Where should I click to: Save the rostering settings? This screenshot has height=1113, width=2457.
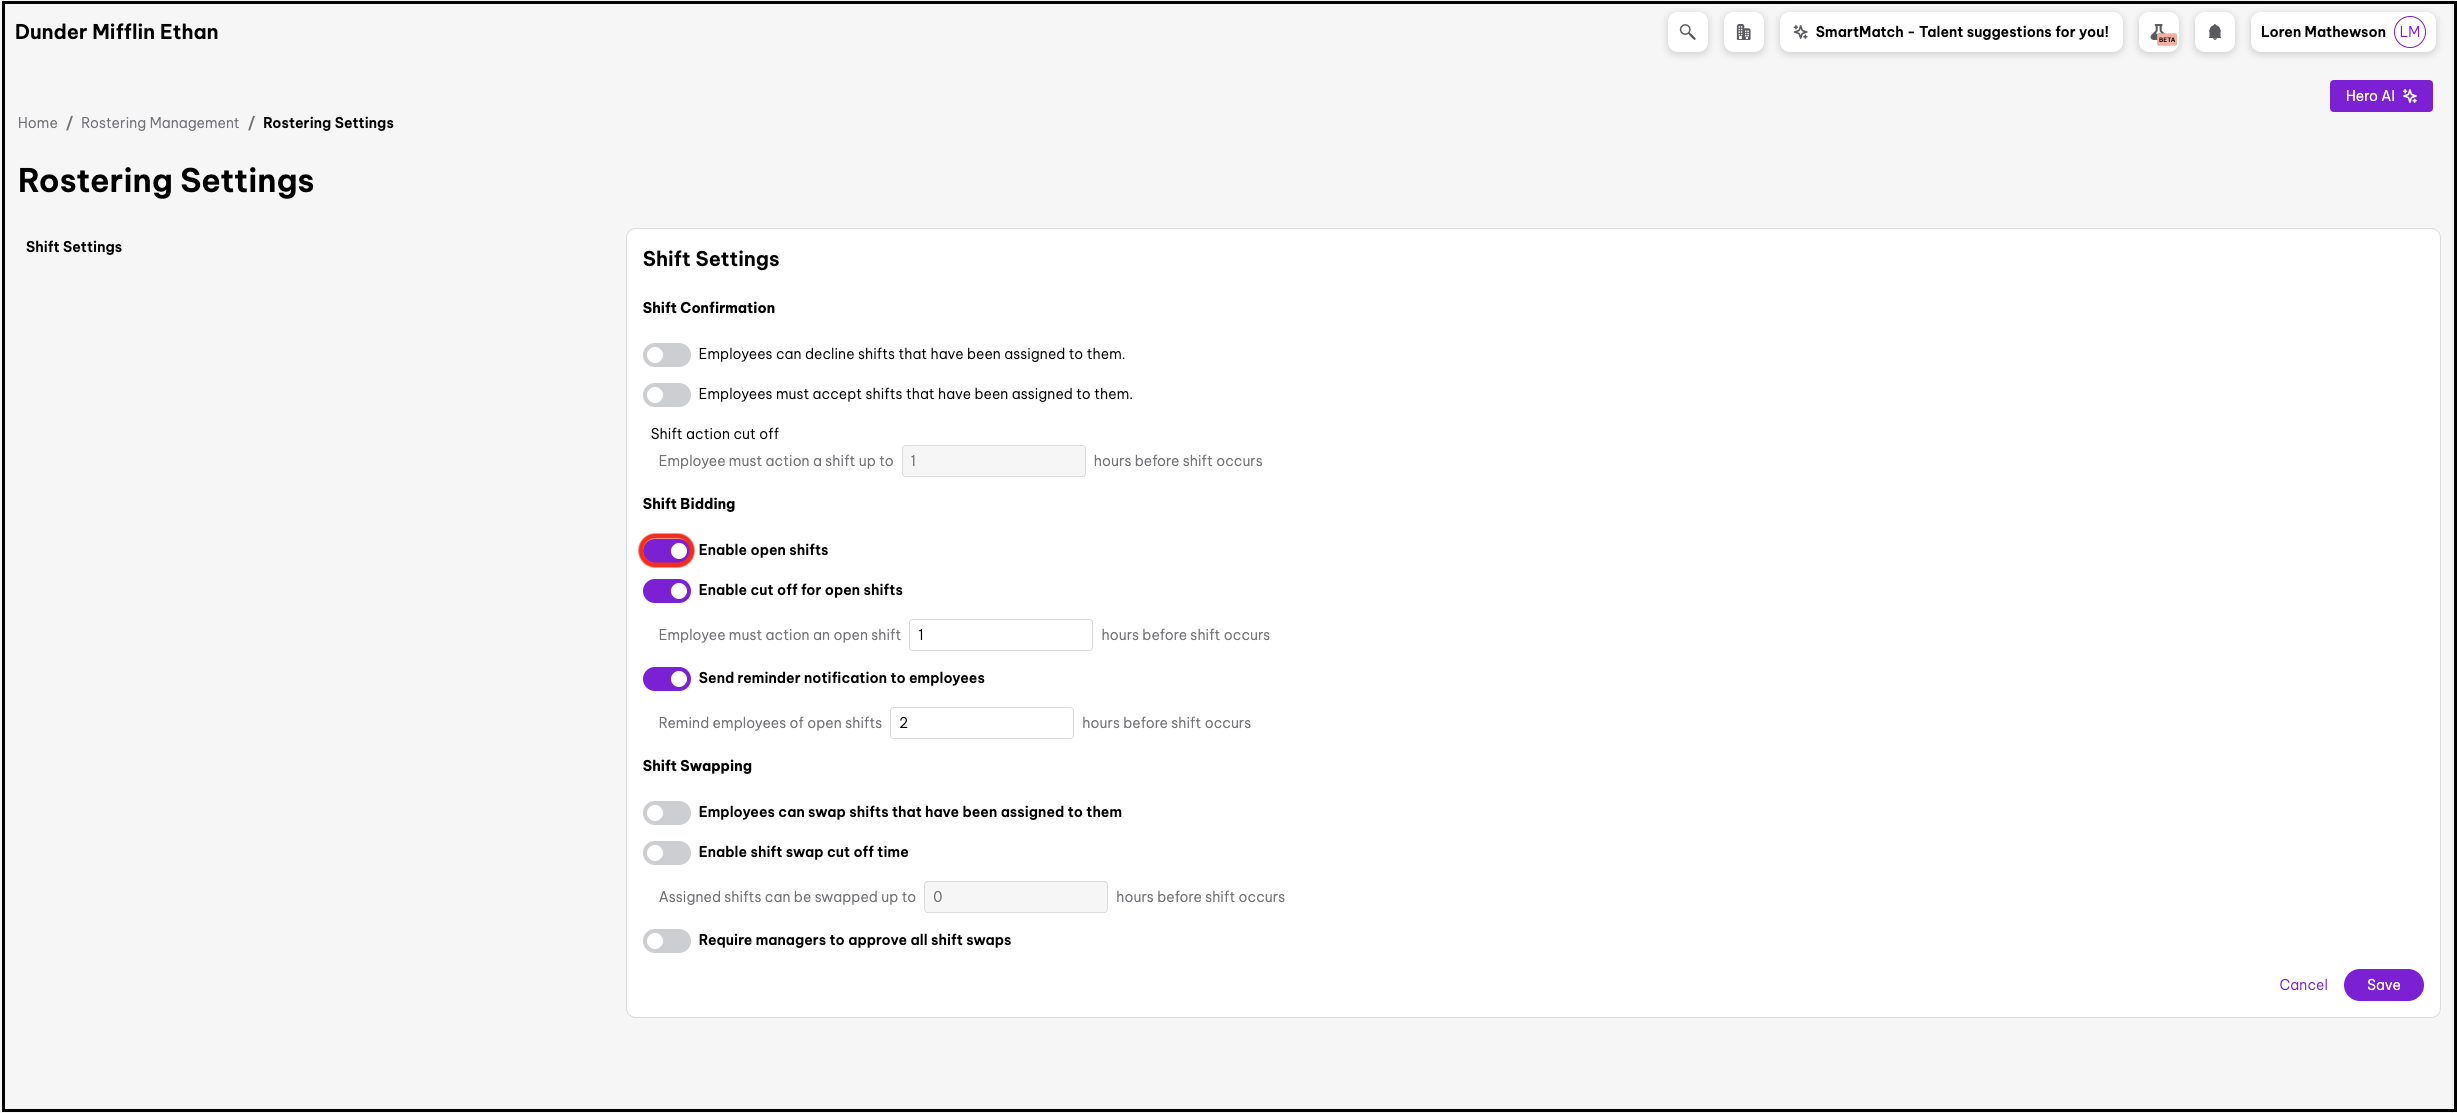2382,985
